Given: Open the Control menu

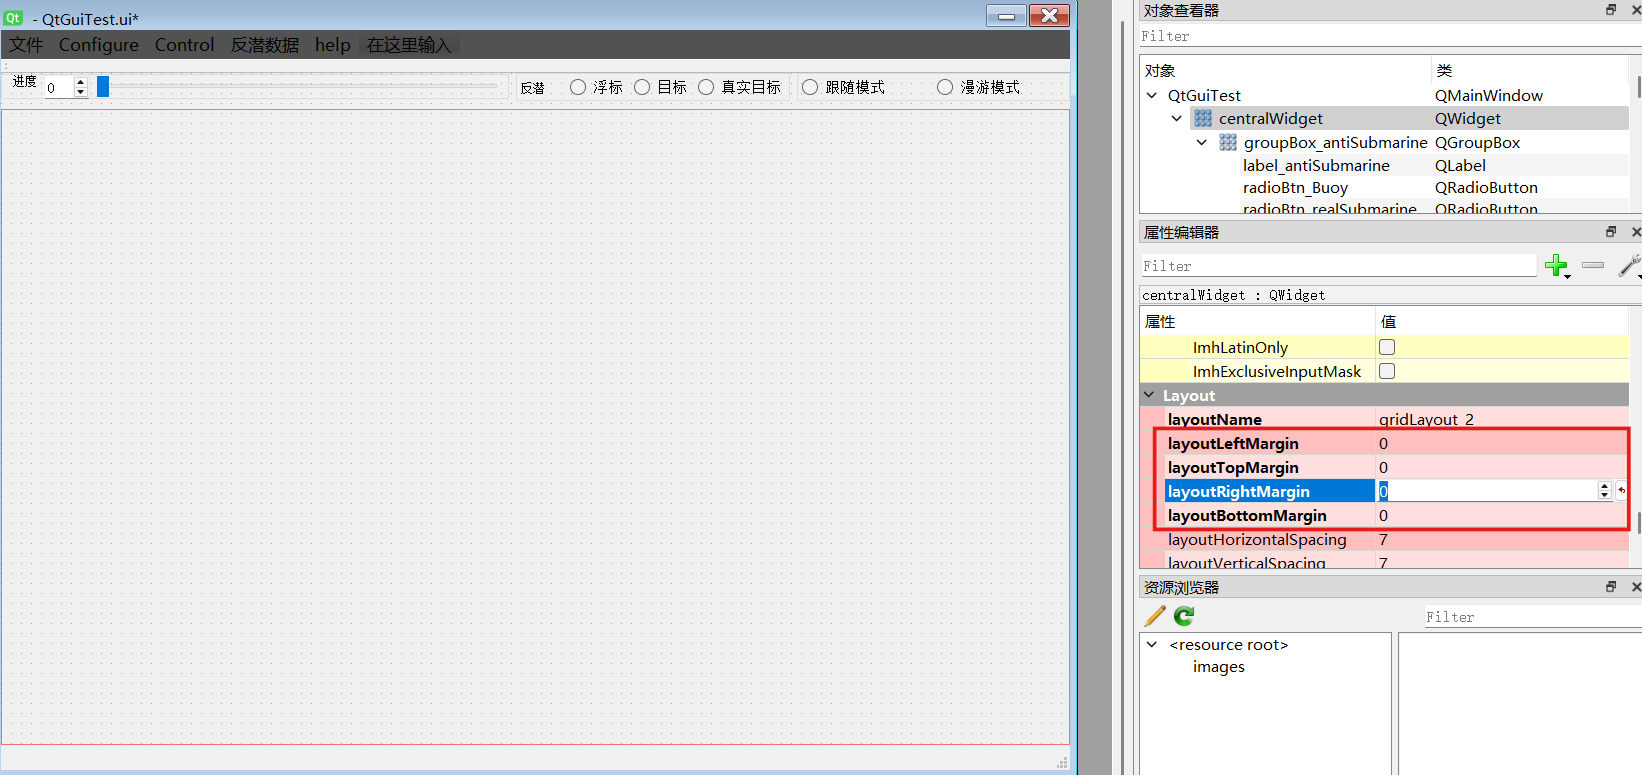Looking at the screenshot, I should (x=184, y=45).
